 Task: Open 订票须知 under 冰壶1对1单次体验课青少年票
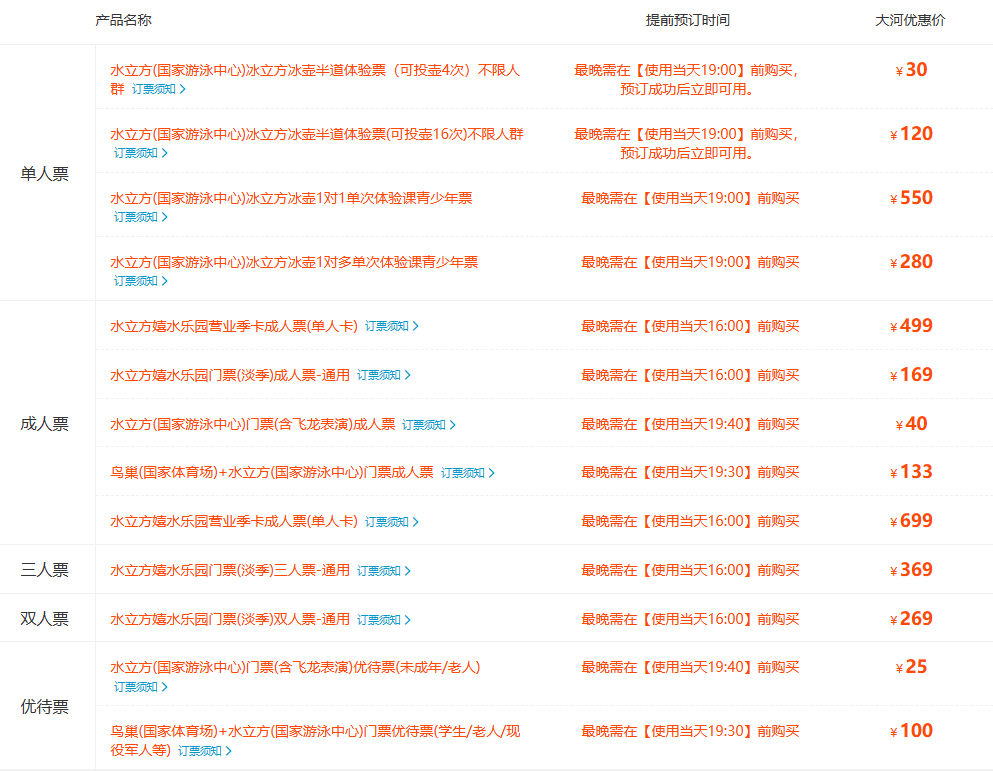click(141, 217)
